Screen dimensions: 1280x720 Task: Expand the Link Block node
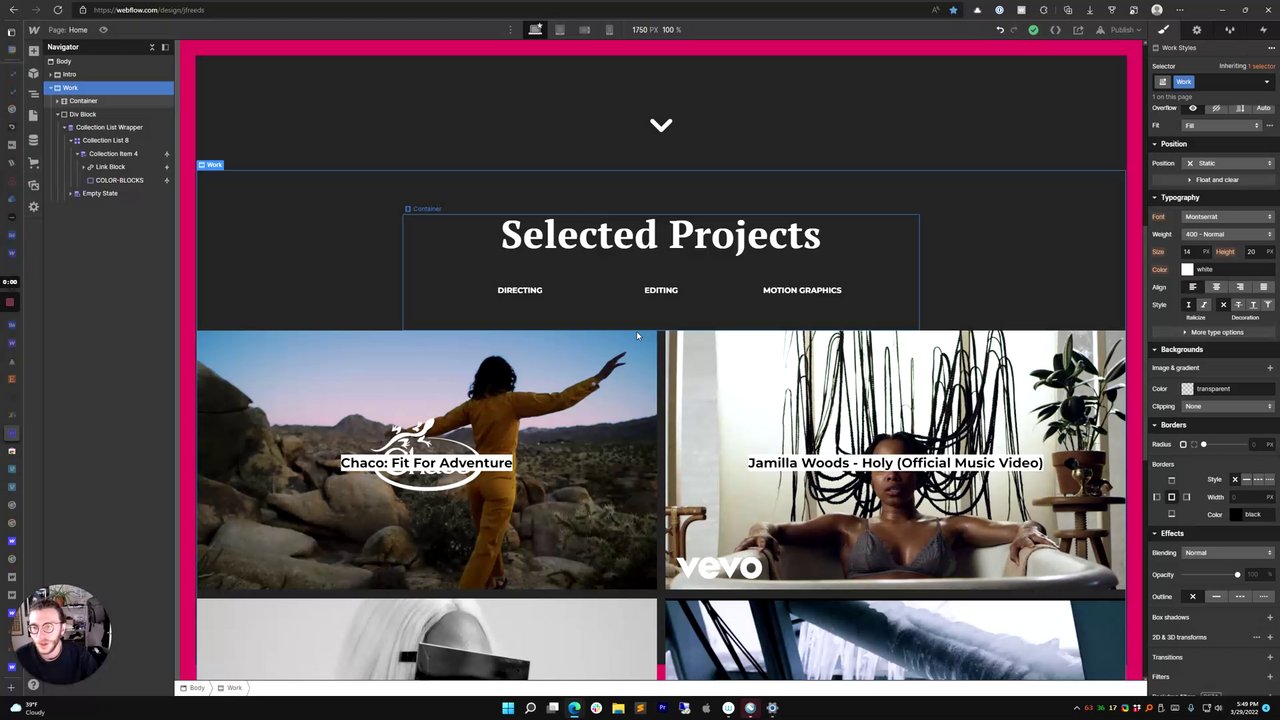tap(84, 167)
